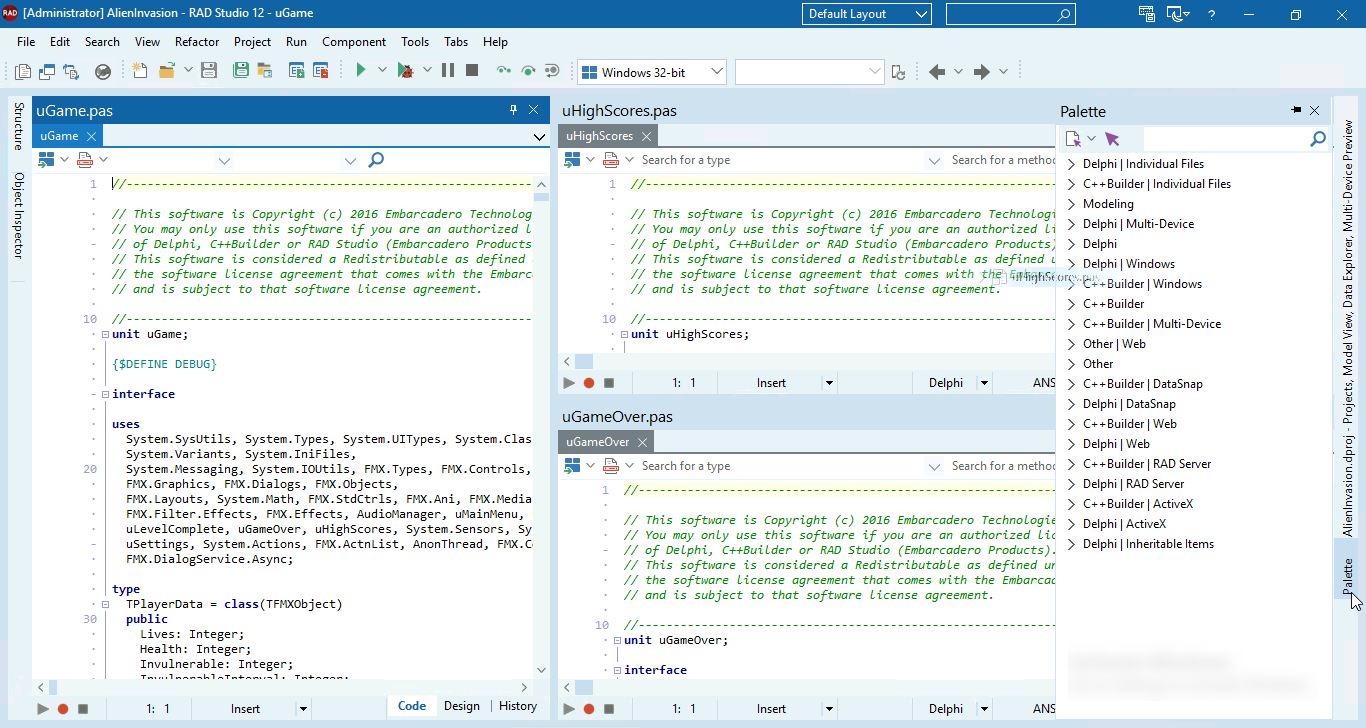This screenshot has width=1366, height=728.
Task: Open the Refactor menu
Action: pyautogui.click(x=197, y=42)
